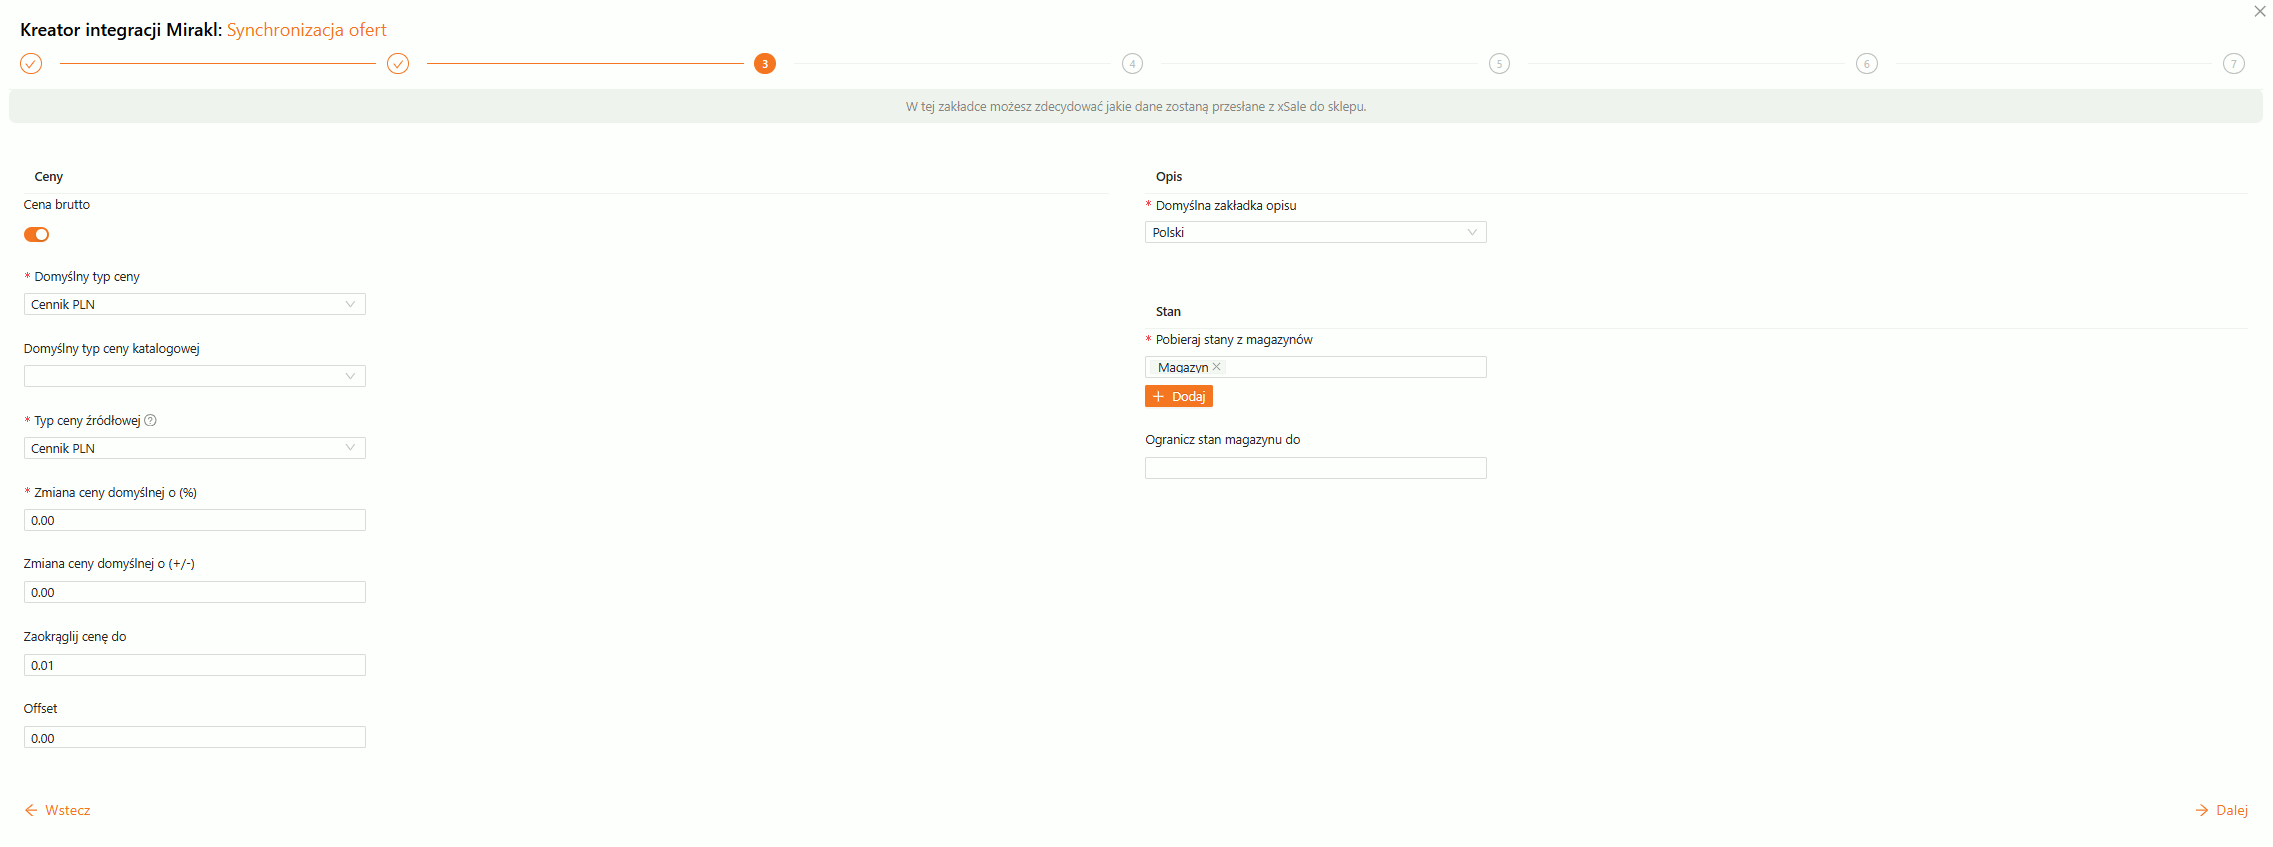The width and height of the screenshot is (2273, 847).
Task: Jump to wizard step 5 circle
Action: (x=1499, y=64)
